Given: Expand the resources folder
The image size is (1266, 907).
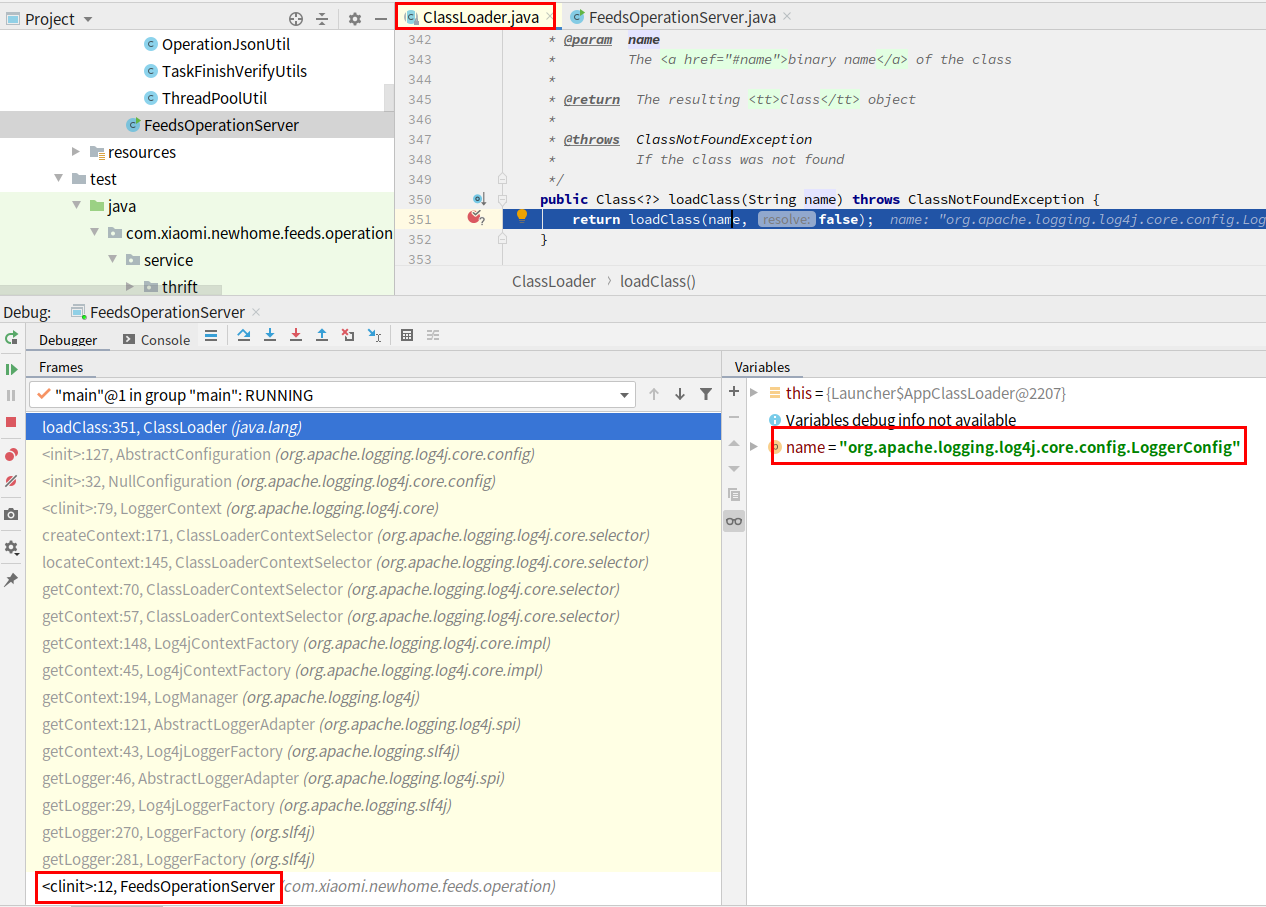Looking at the screenshot, I should tap(77, 152).
